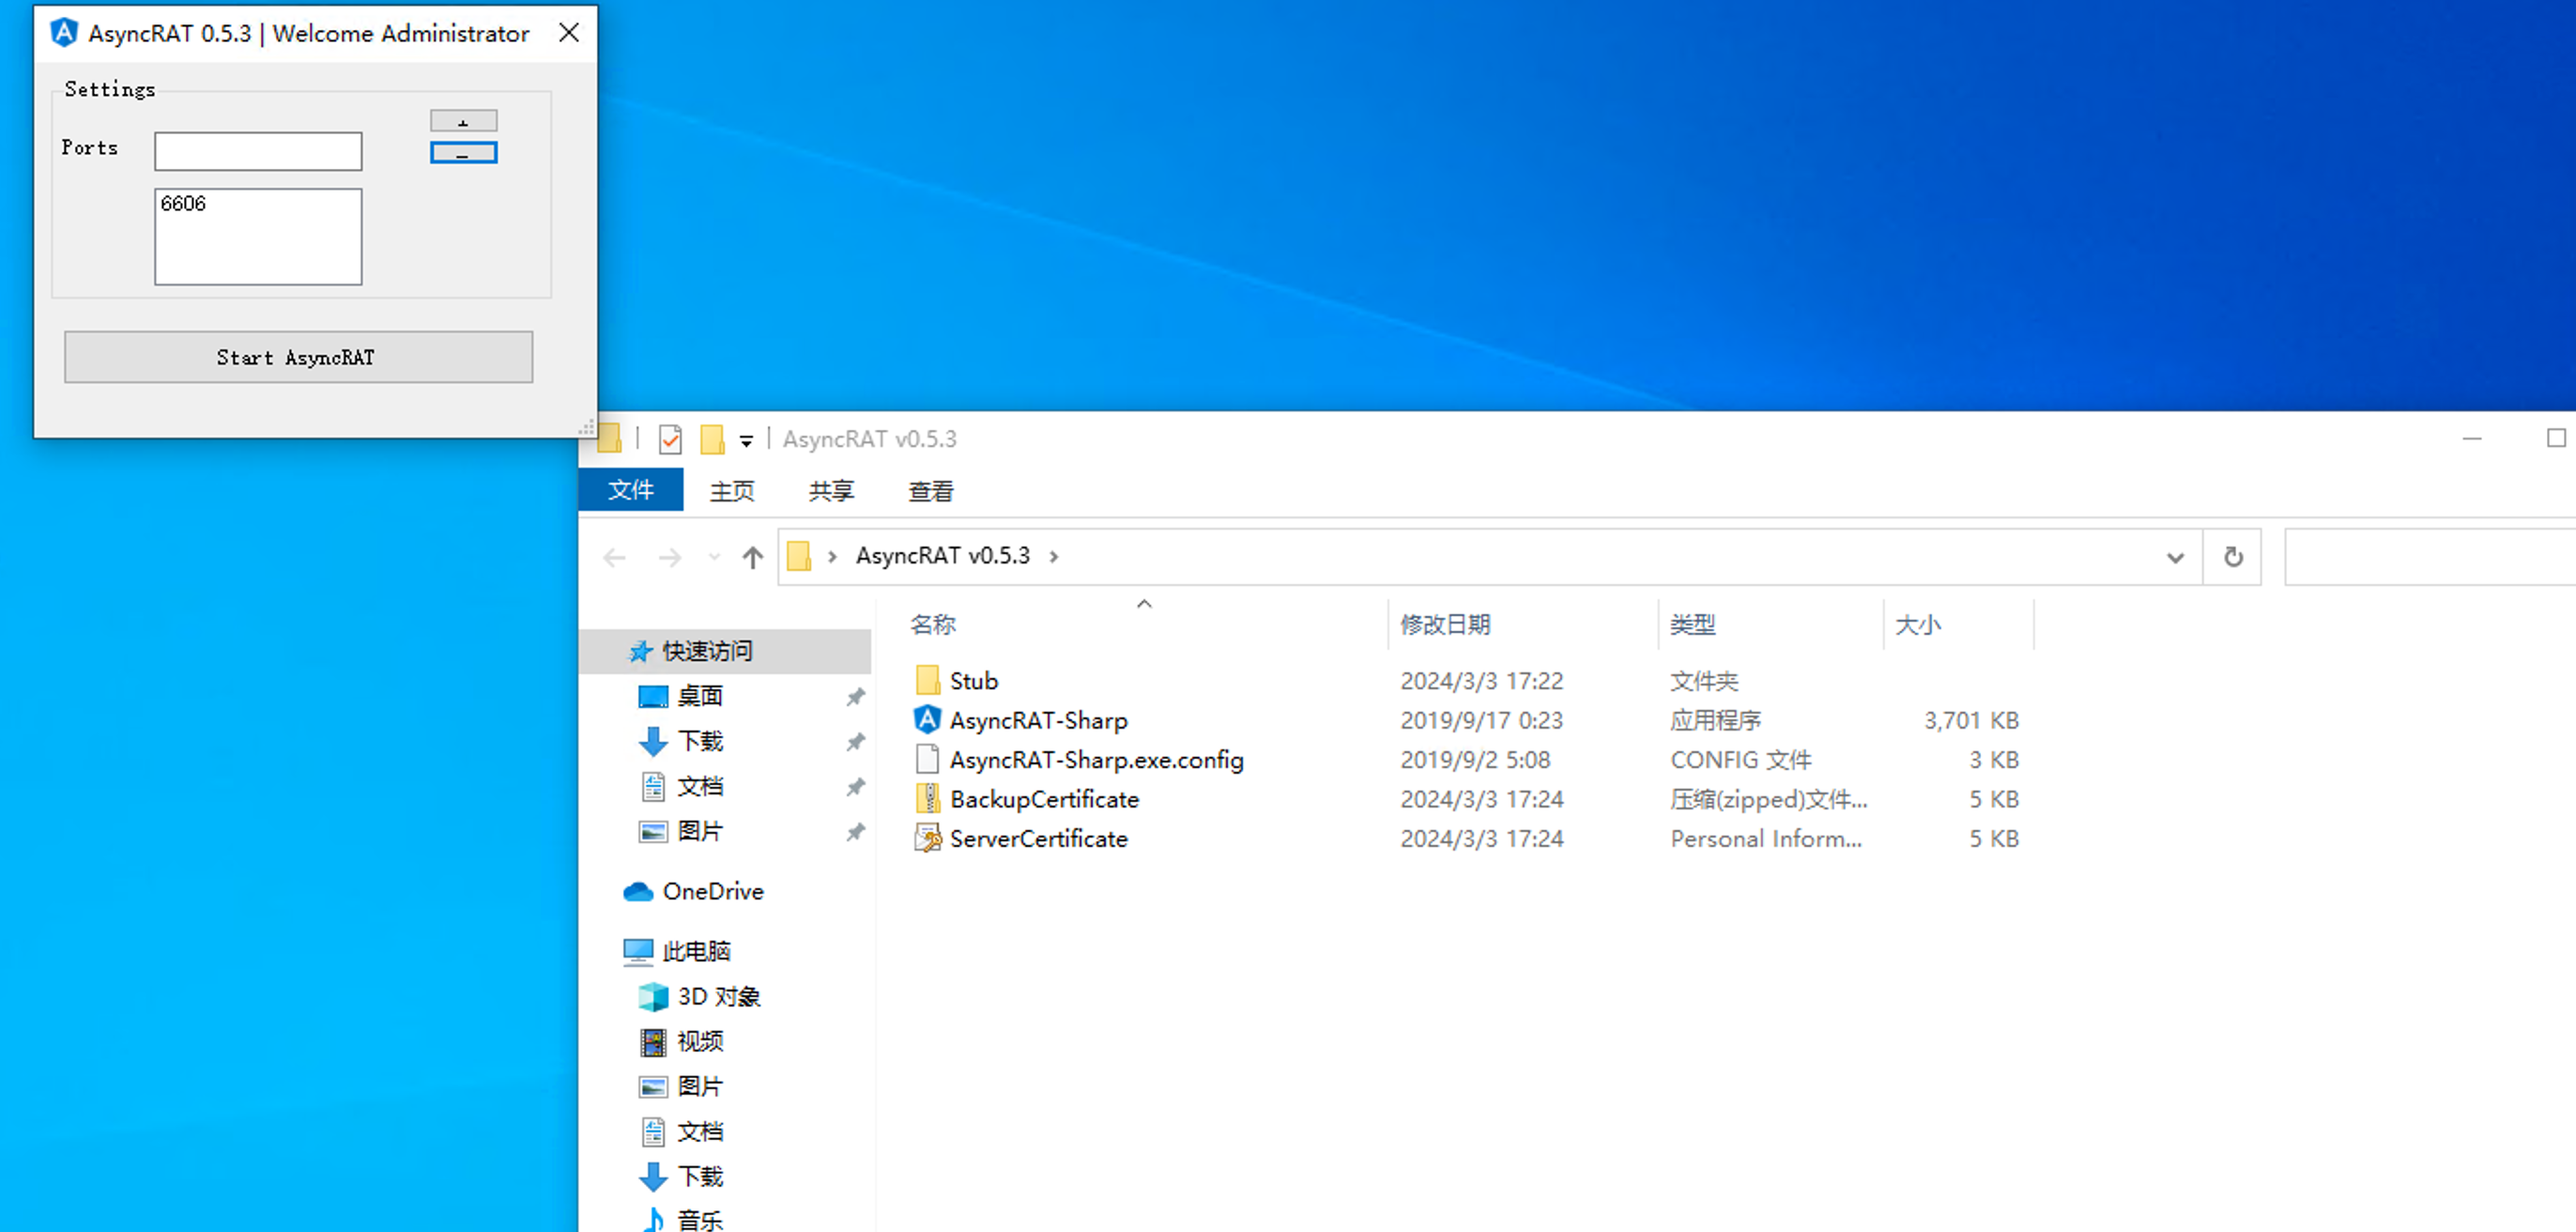Click the Start AsyncRAT button
The width and height of the screenshot is (2576, 1232).
(298, 357)
